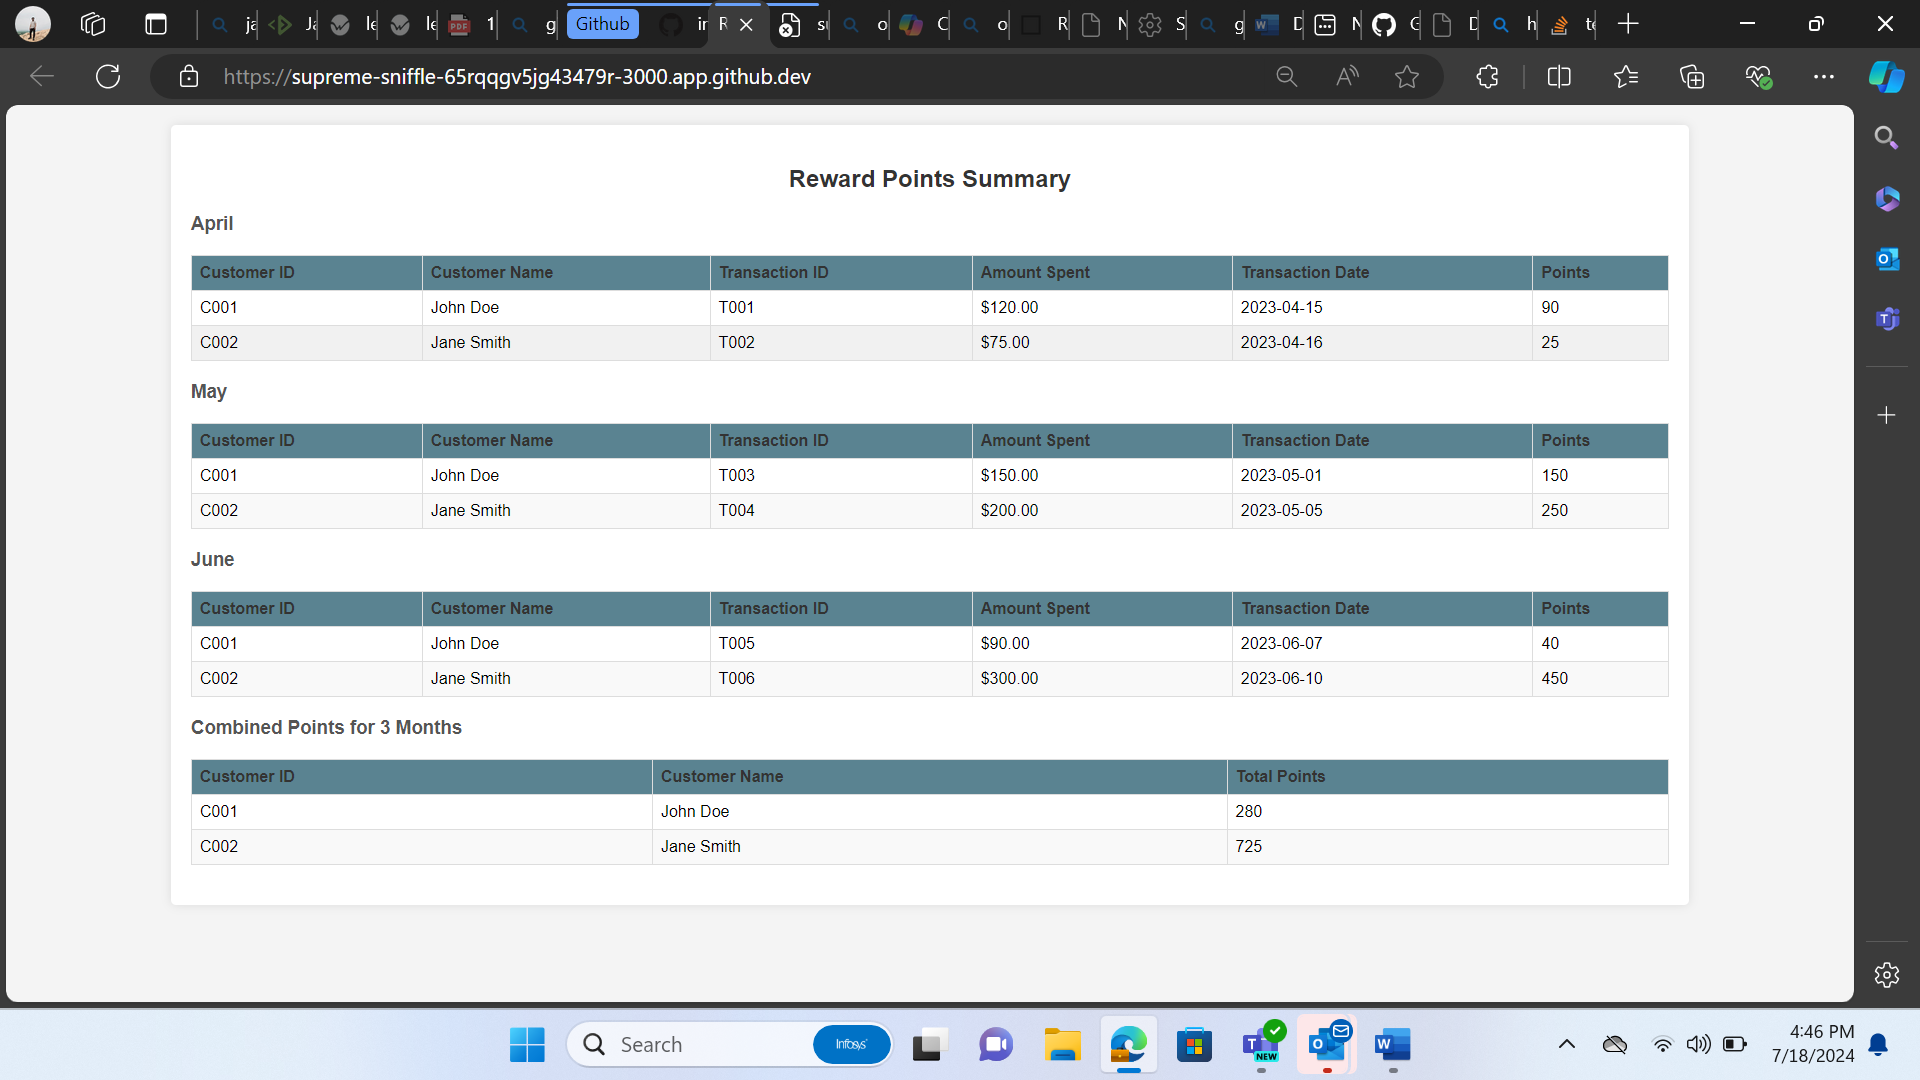
Task: Open Microsoft Teams from the Edge sidebar
Action: (x=1888, y=318)
